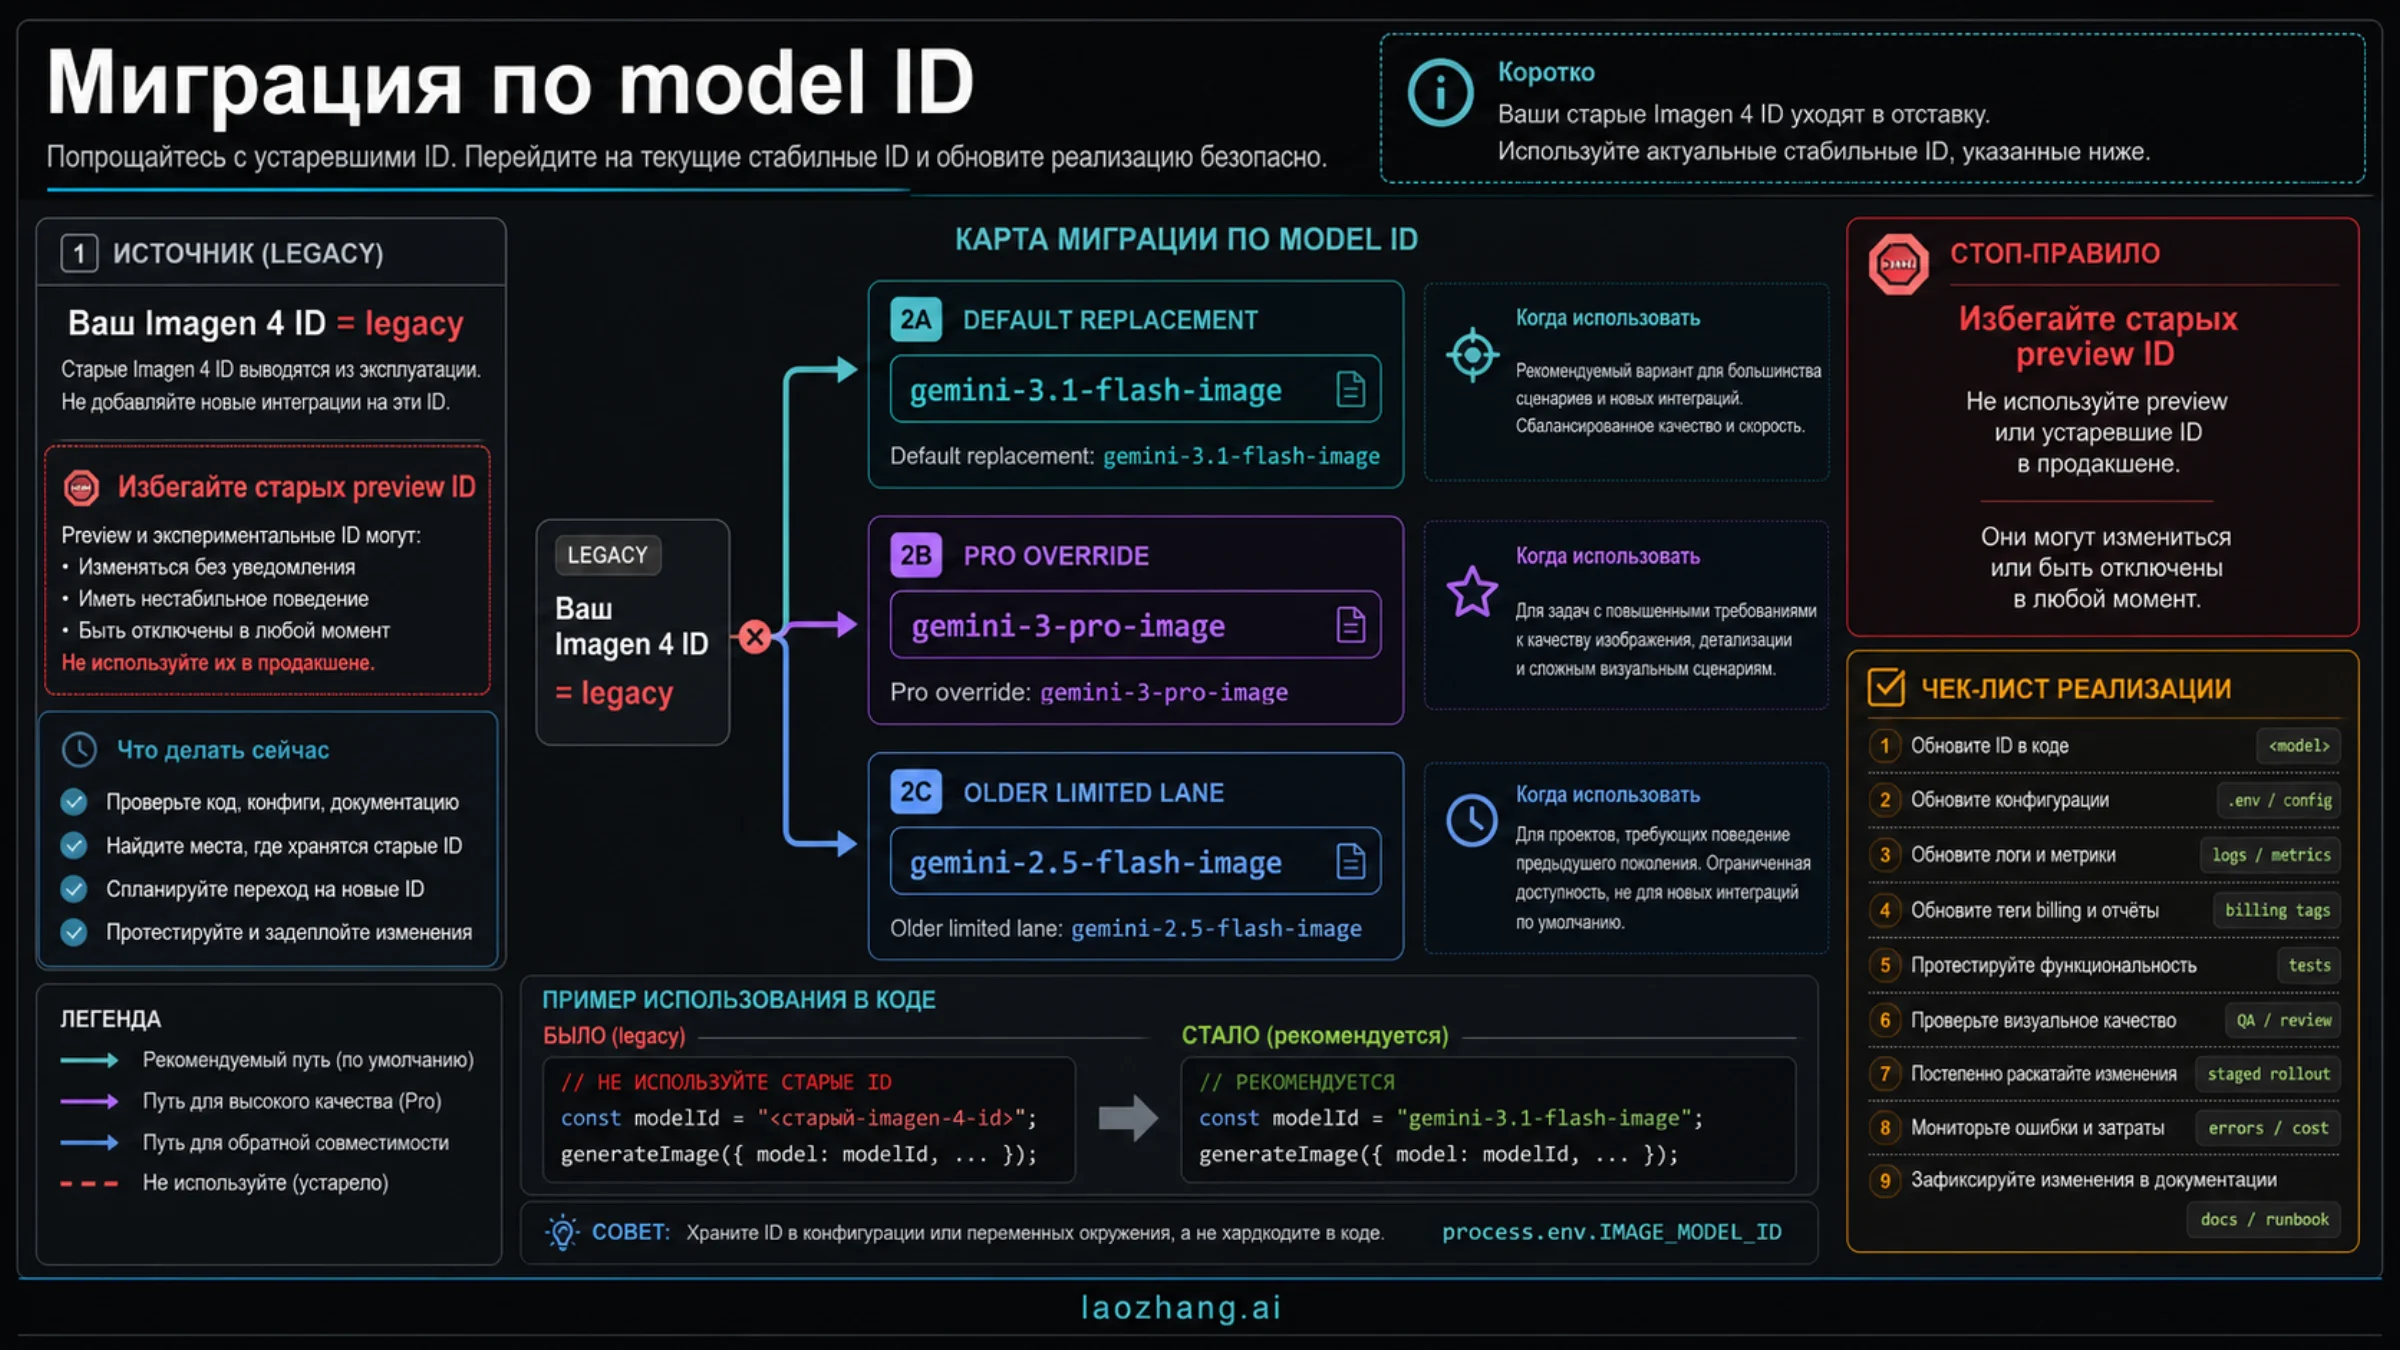This screenshot has height=1350, width=2400.
Task: Toggle checkmark for Спланируйте переход на новые ID
Action: coord(73,889)
